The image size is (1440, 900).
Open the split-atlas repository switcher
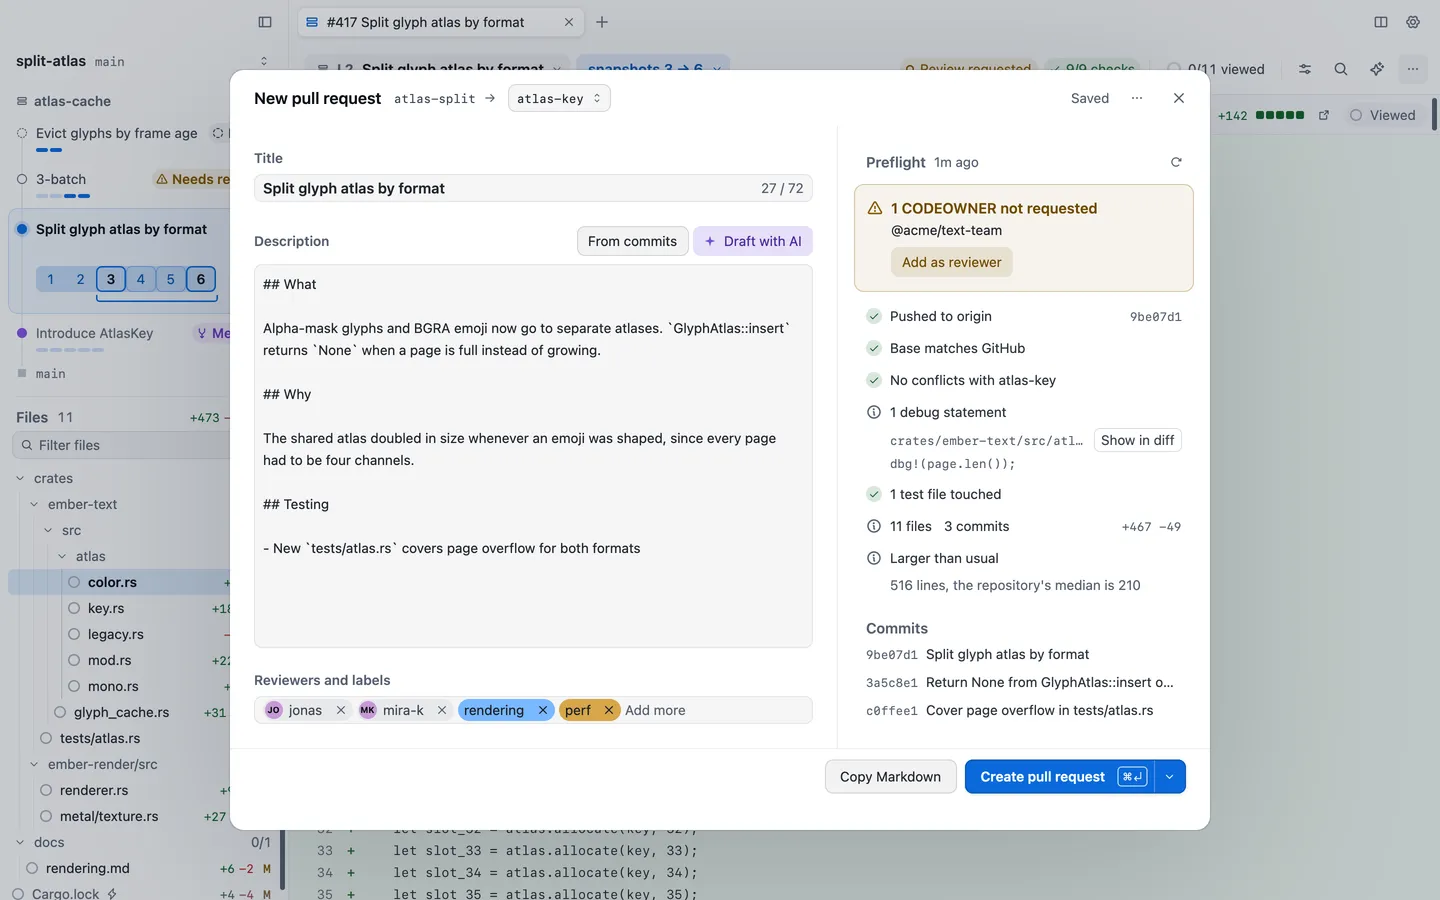click(264, 61)
